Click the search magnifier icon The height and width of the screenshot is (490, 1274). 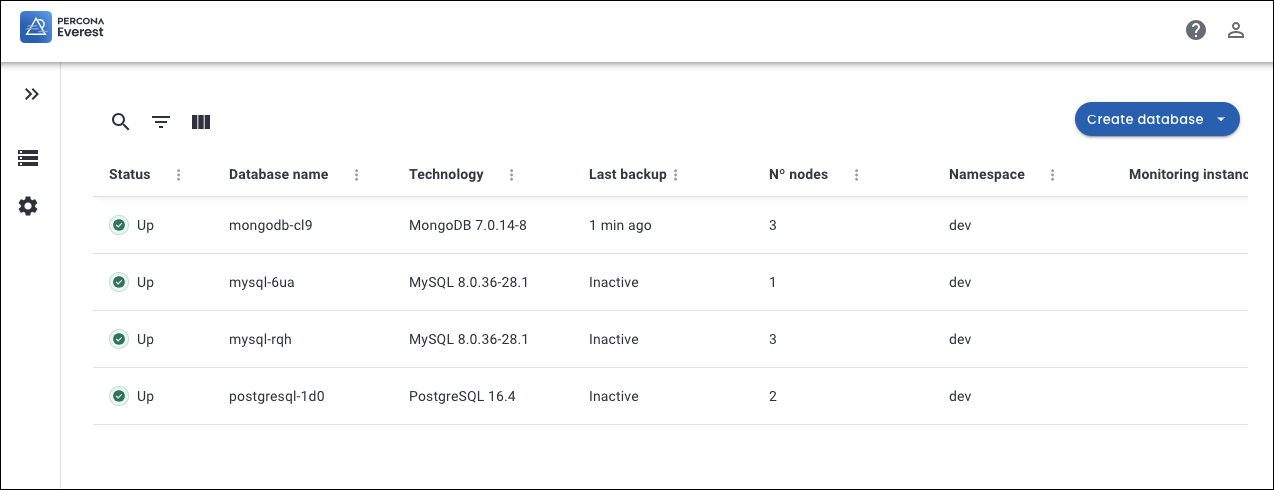point(120,122)
